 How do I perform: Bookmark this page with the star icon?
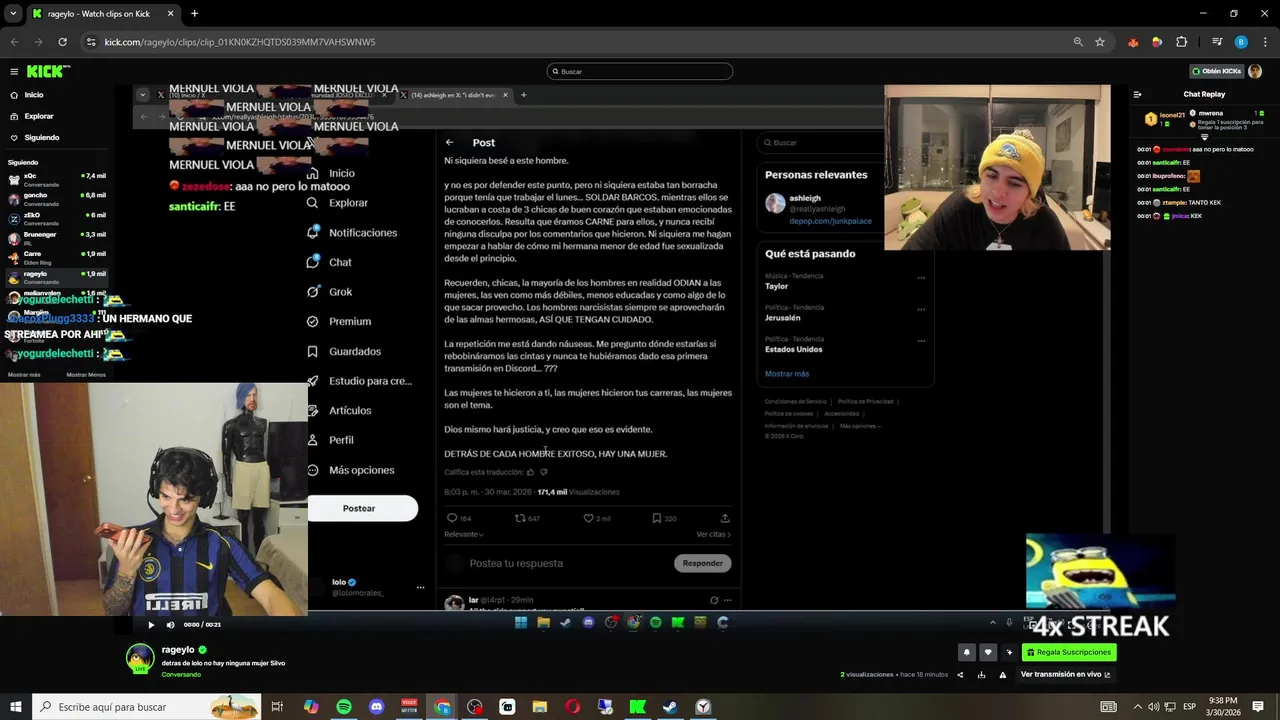pos(1100,42)
